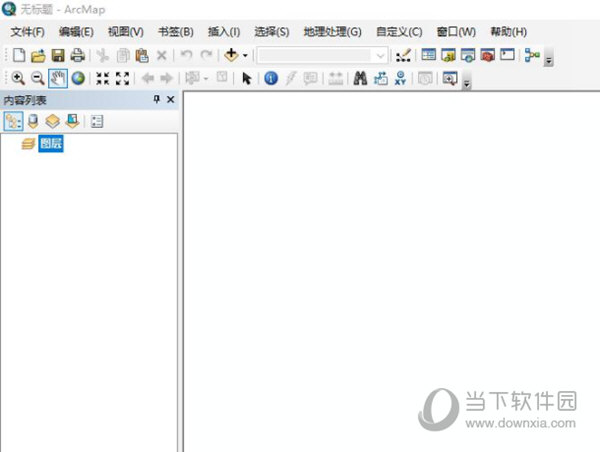Switch to List By Source
Viewport: 600px width, 452px height.
point(33,121)
